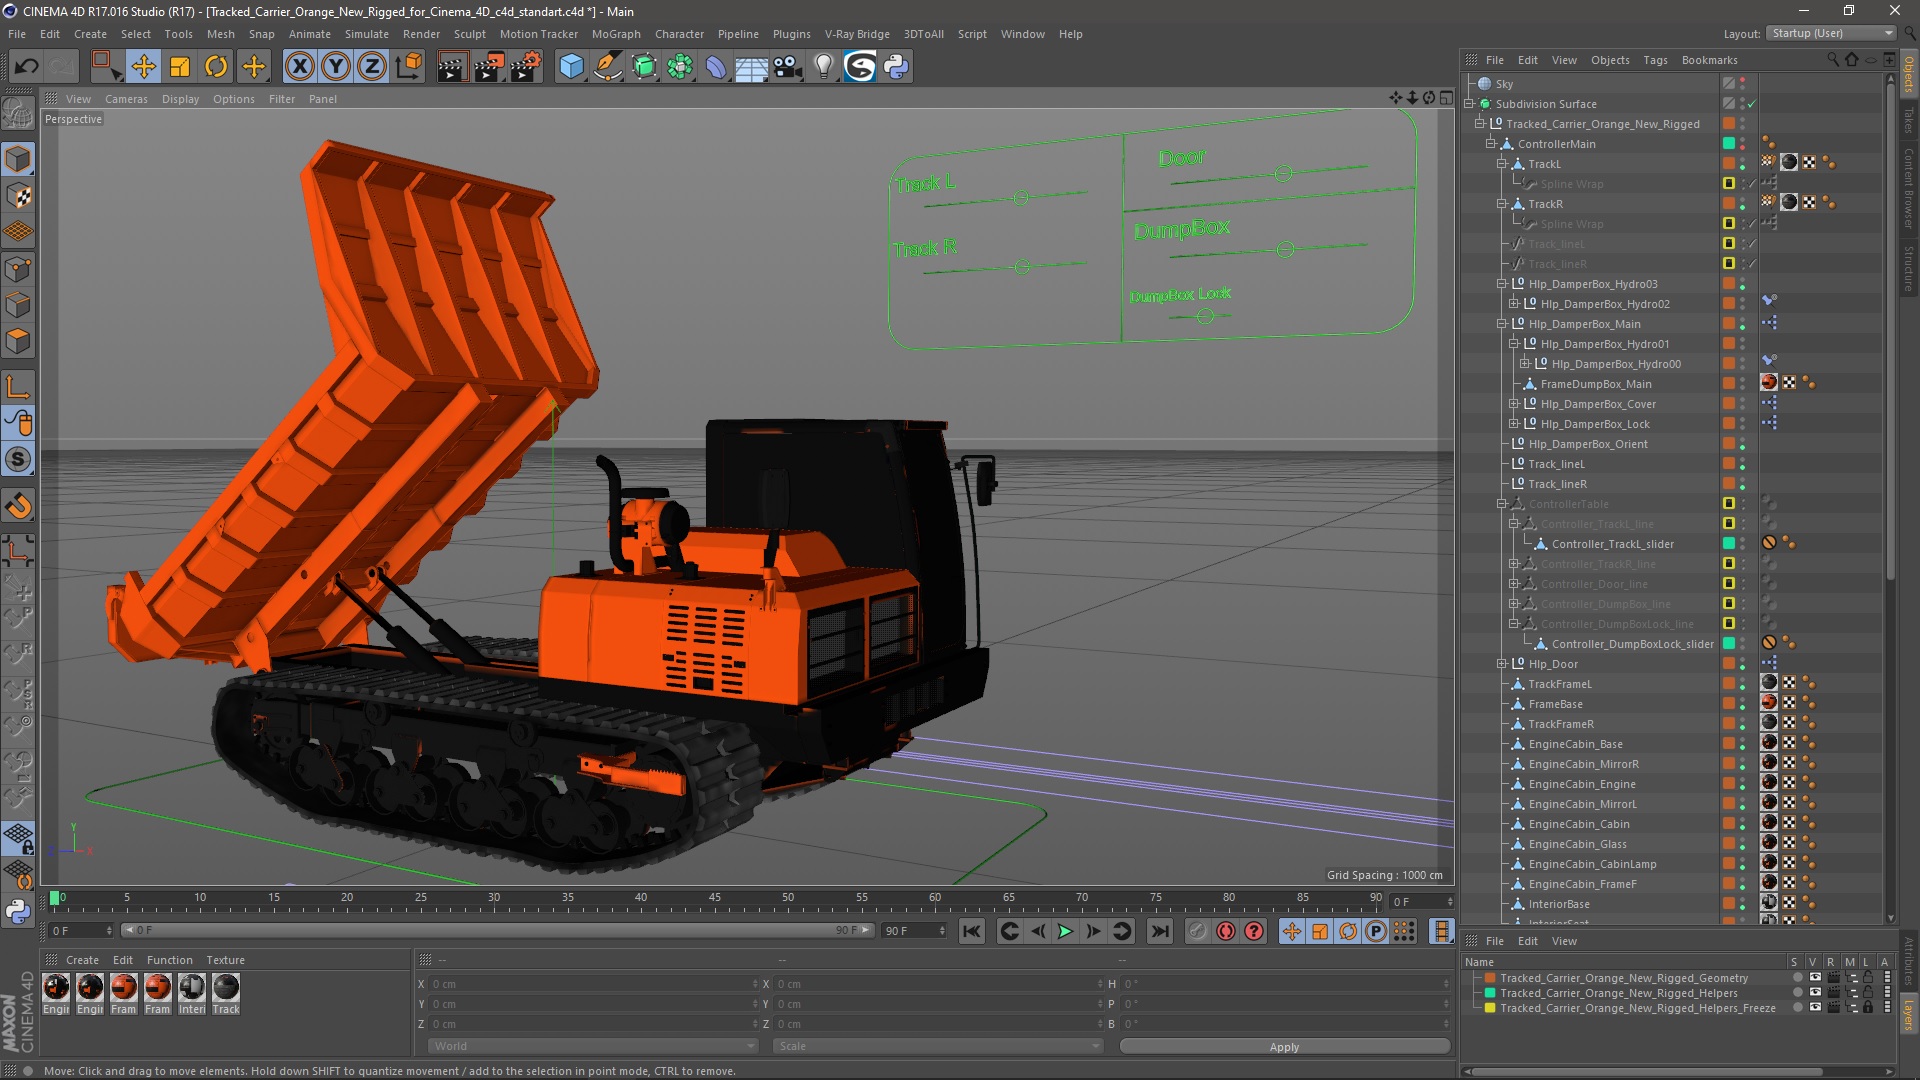Open the timeline dope sheet icon

[1441, 931]
